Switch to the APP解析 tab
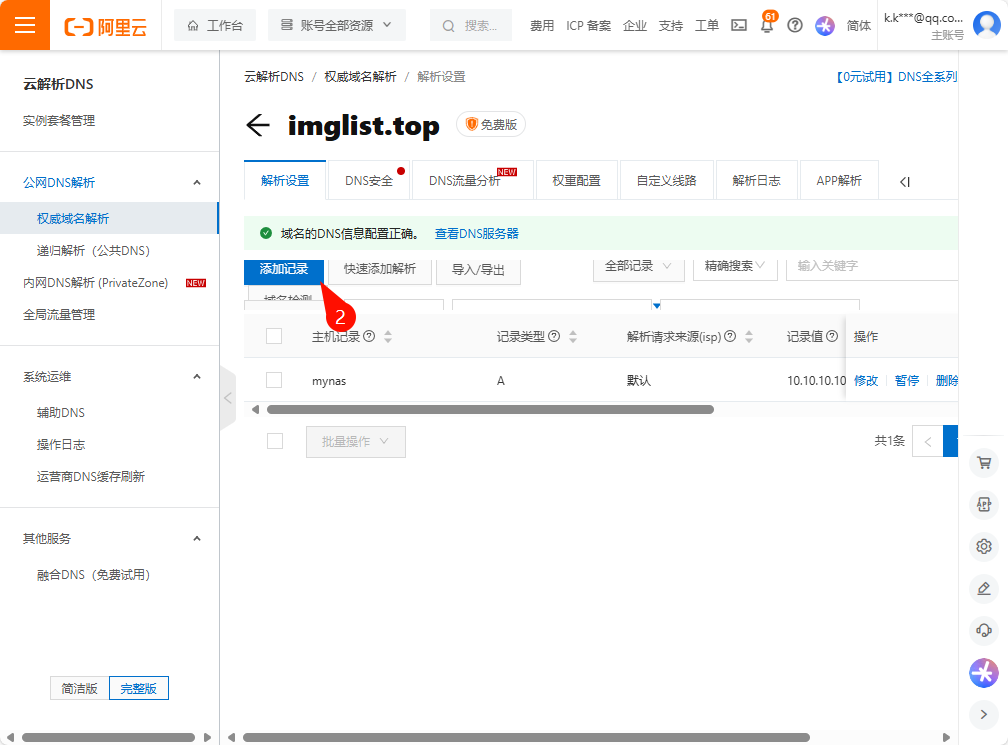Image resolution: width=1008 pixels, height=745 pixels. [x=839, y=181]
